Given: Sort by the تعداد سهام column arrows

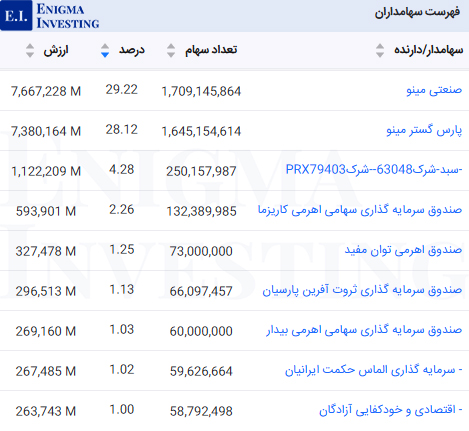Looking at the screenshot, I should coord(171,50).
